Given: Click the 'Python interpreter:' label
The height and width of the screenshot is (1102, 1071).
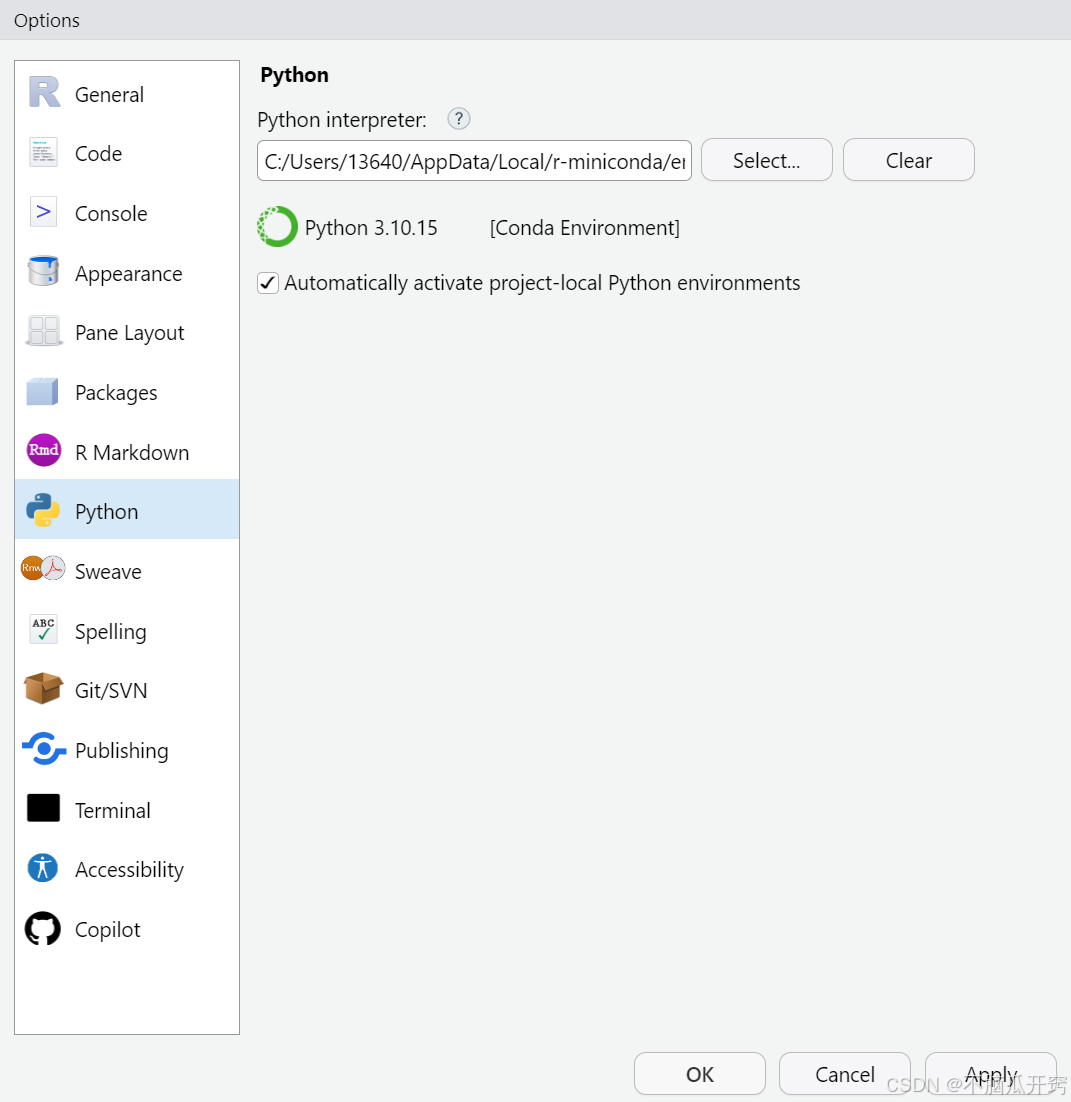Looking at the screenshot, I should 342,120.
